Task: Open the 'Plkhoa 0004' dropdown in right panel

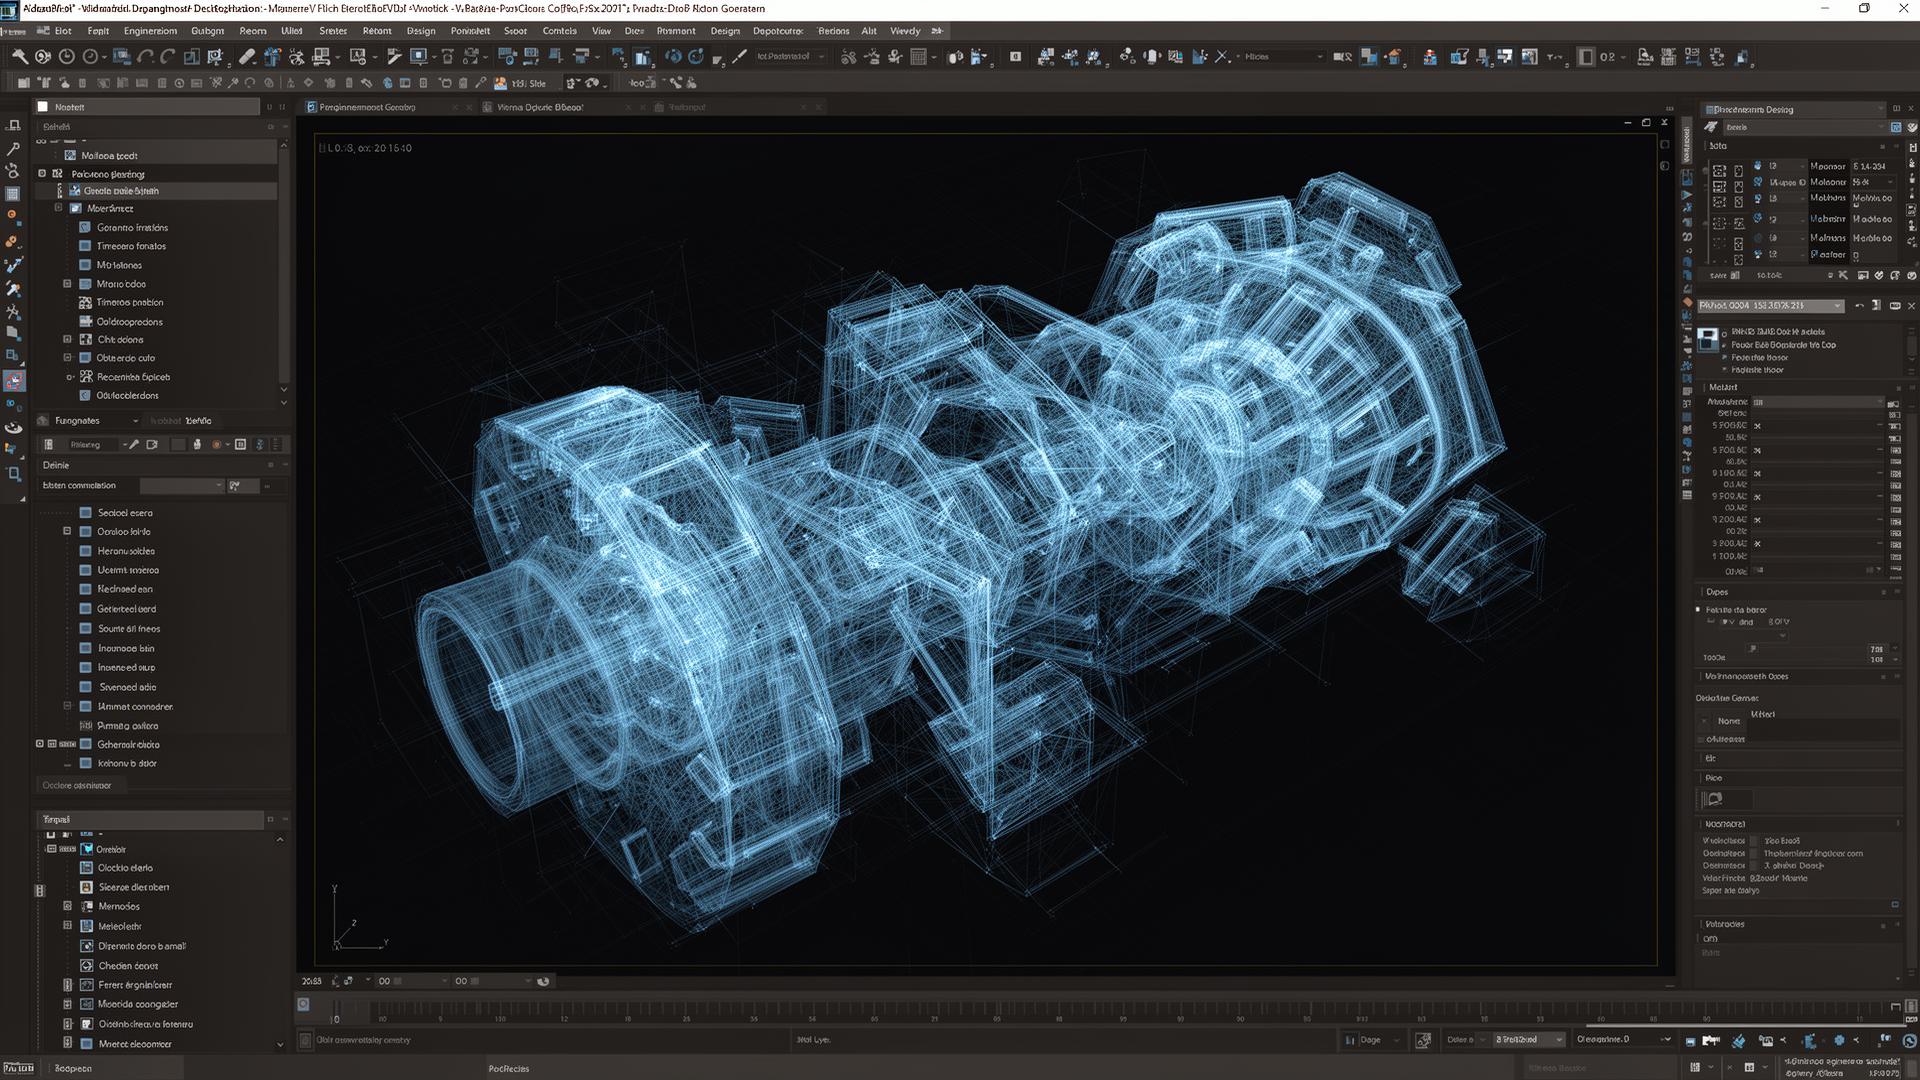Action: point(1770,306)
